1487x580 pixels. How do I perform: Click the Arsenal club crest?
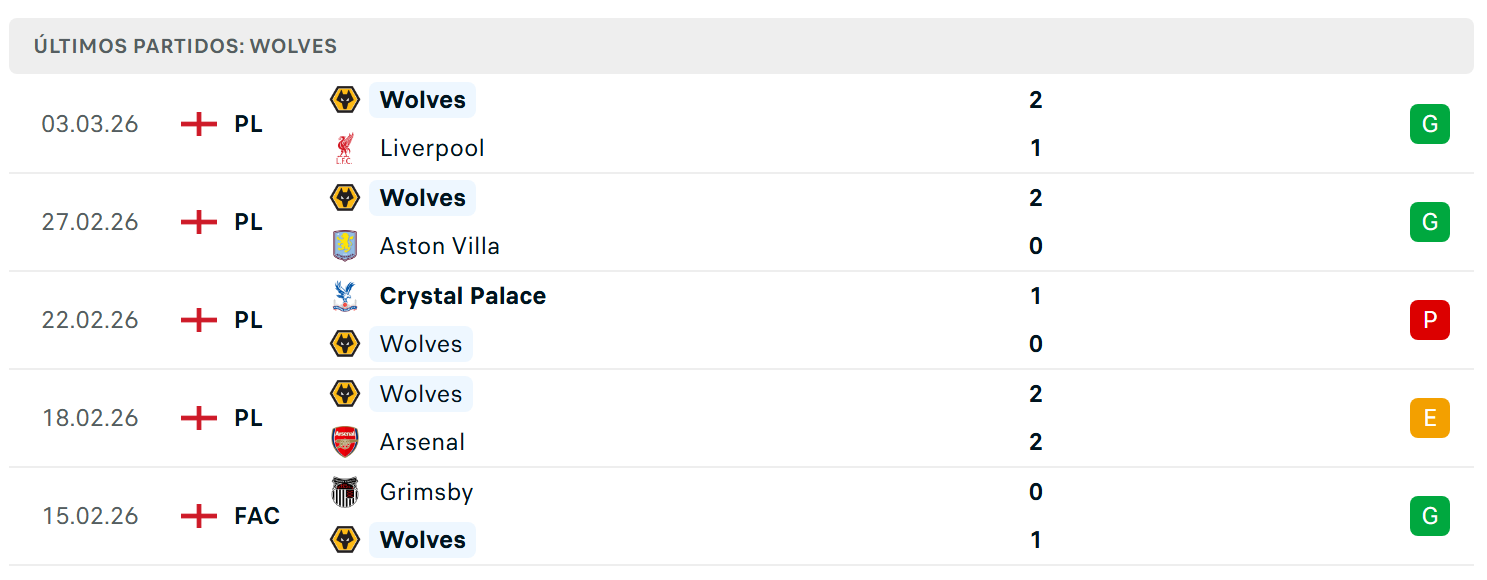tap(344, 442)
